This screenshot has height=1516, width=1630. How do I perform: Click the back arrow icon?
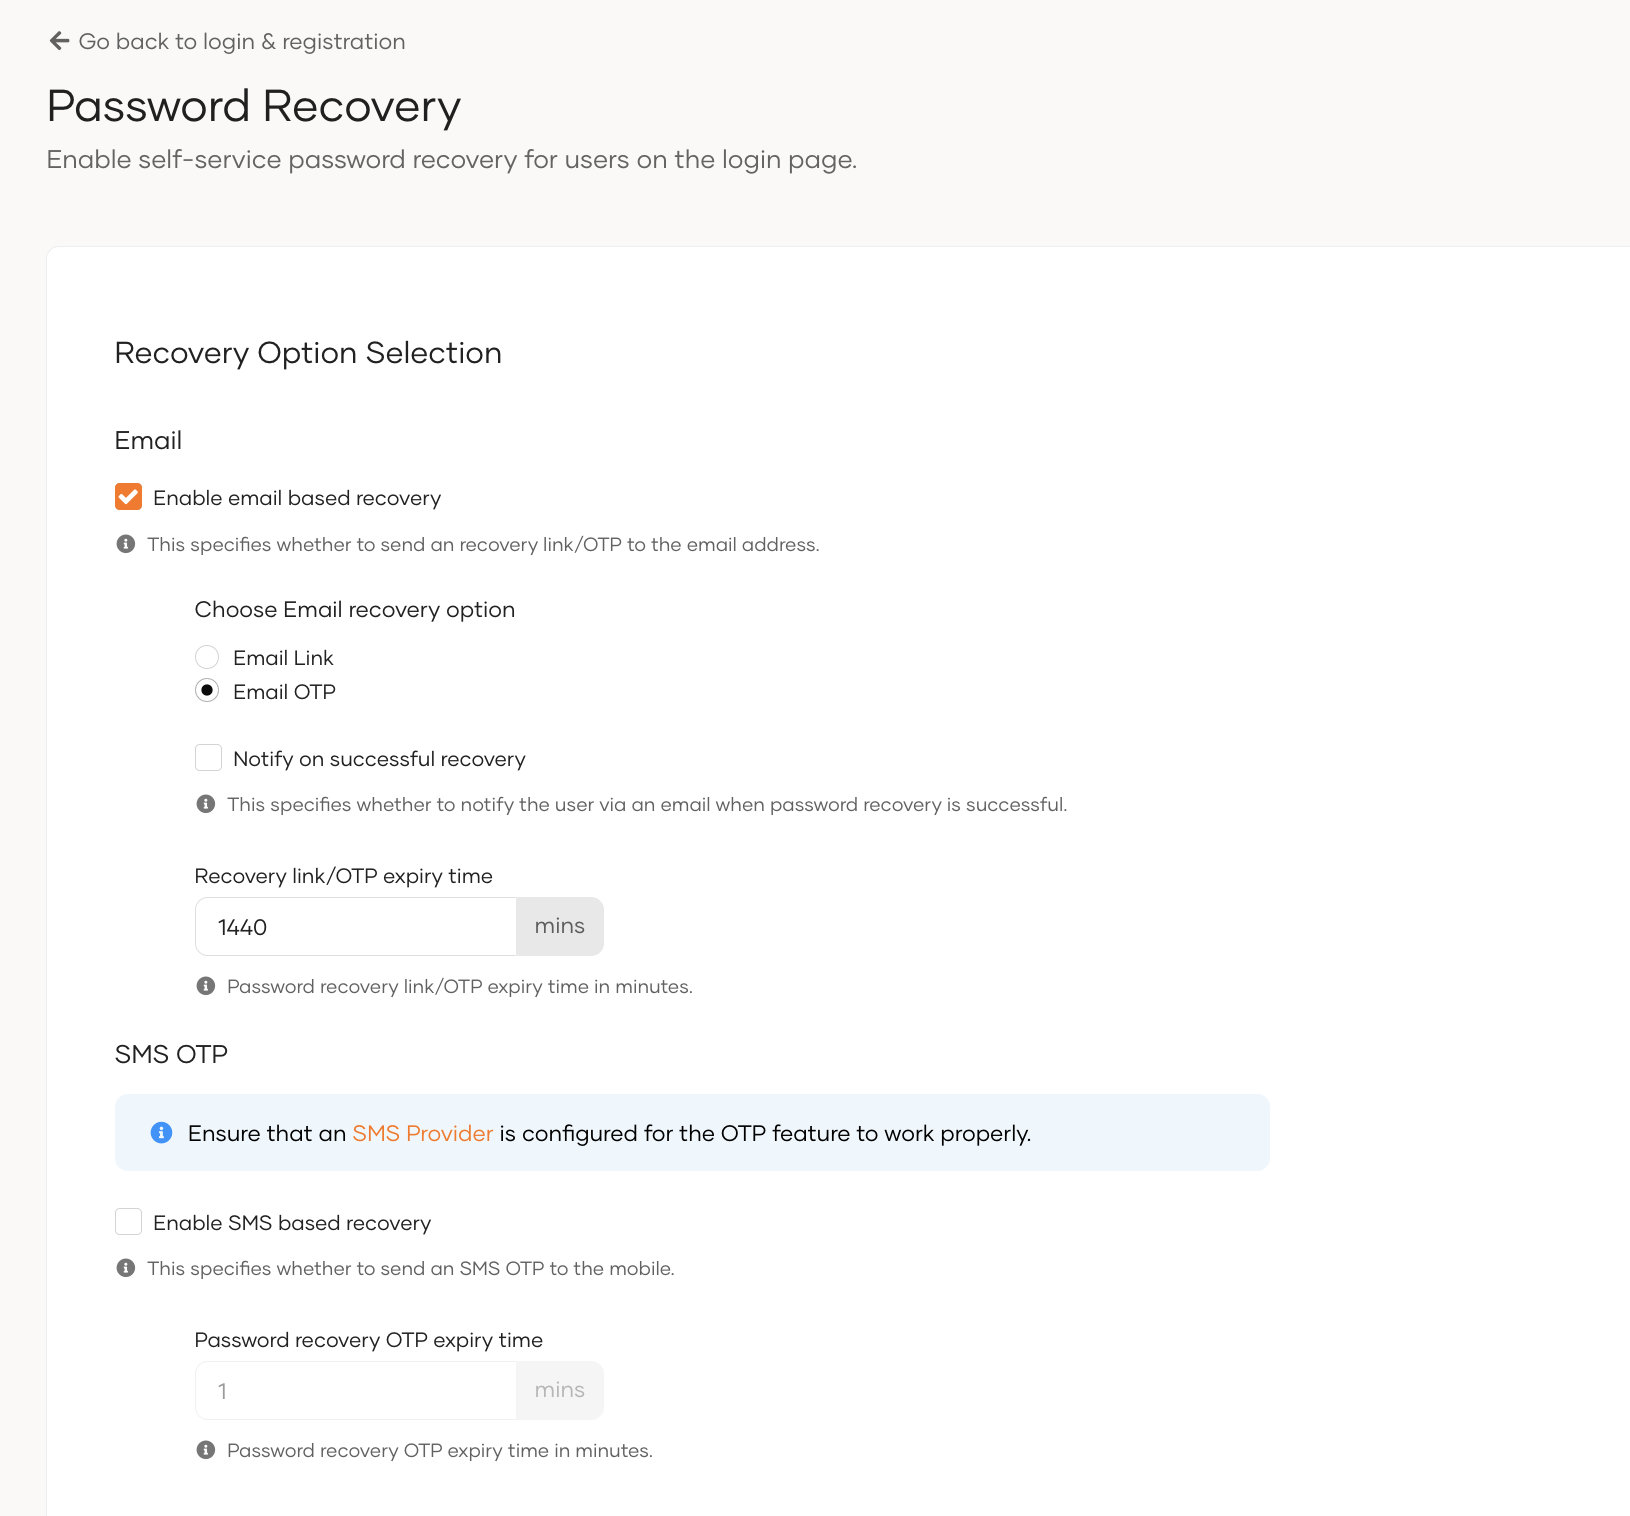(x=58, y=41)
